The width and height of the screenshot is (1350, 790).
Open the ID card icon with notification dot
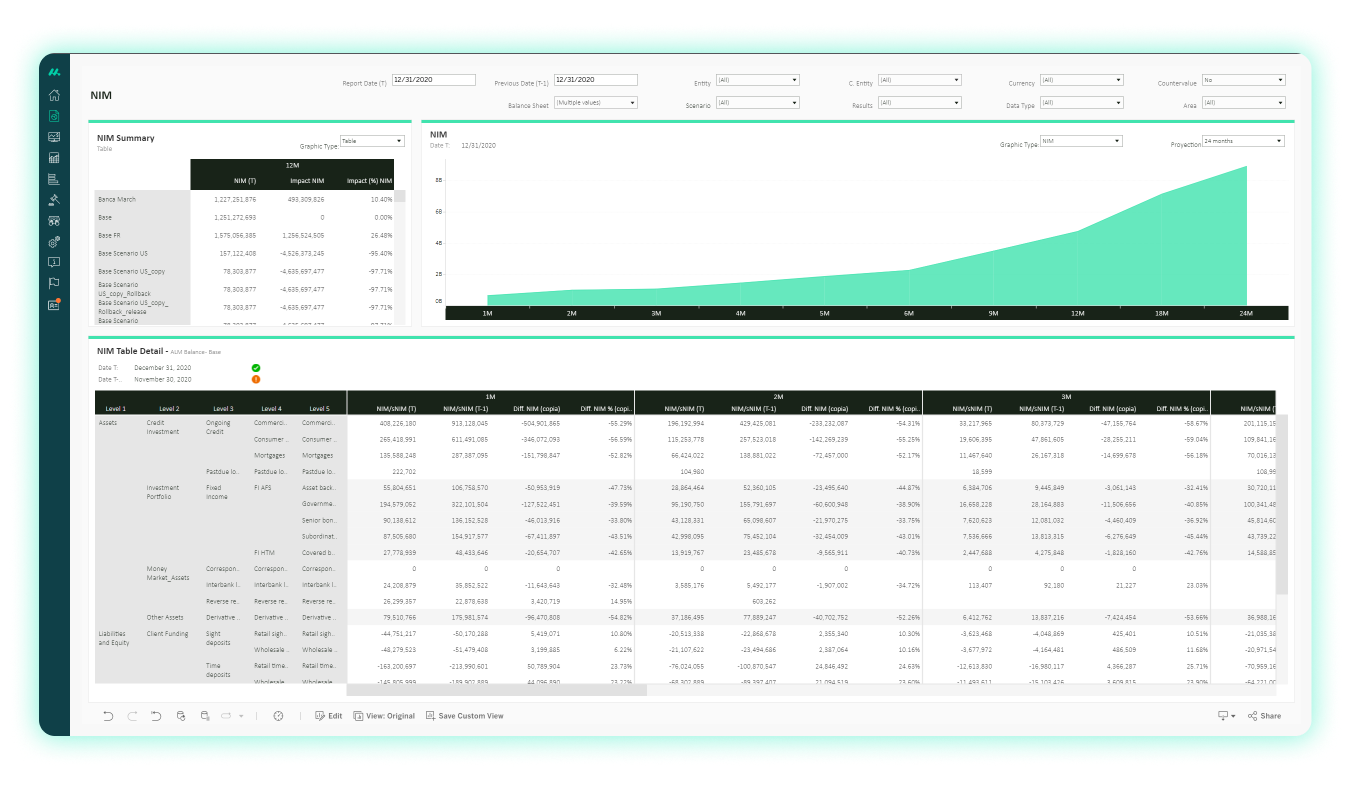[x=54, y=305]
